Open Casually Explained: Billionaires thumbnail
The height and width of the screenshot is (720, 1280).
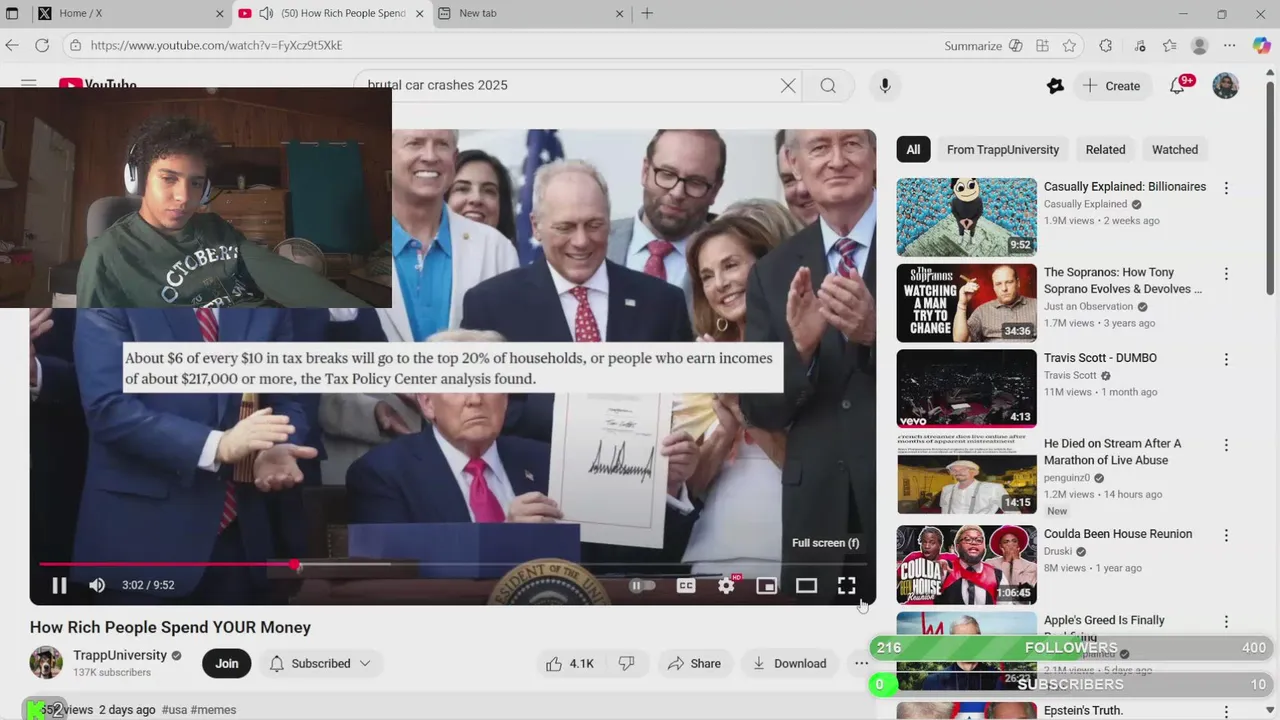(966, 217)
